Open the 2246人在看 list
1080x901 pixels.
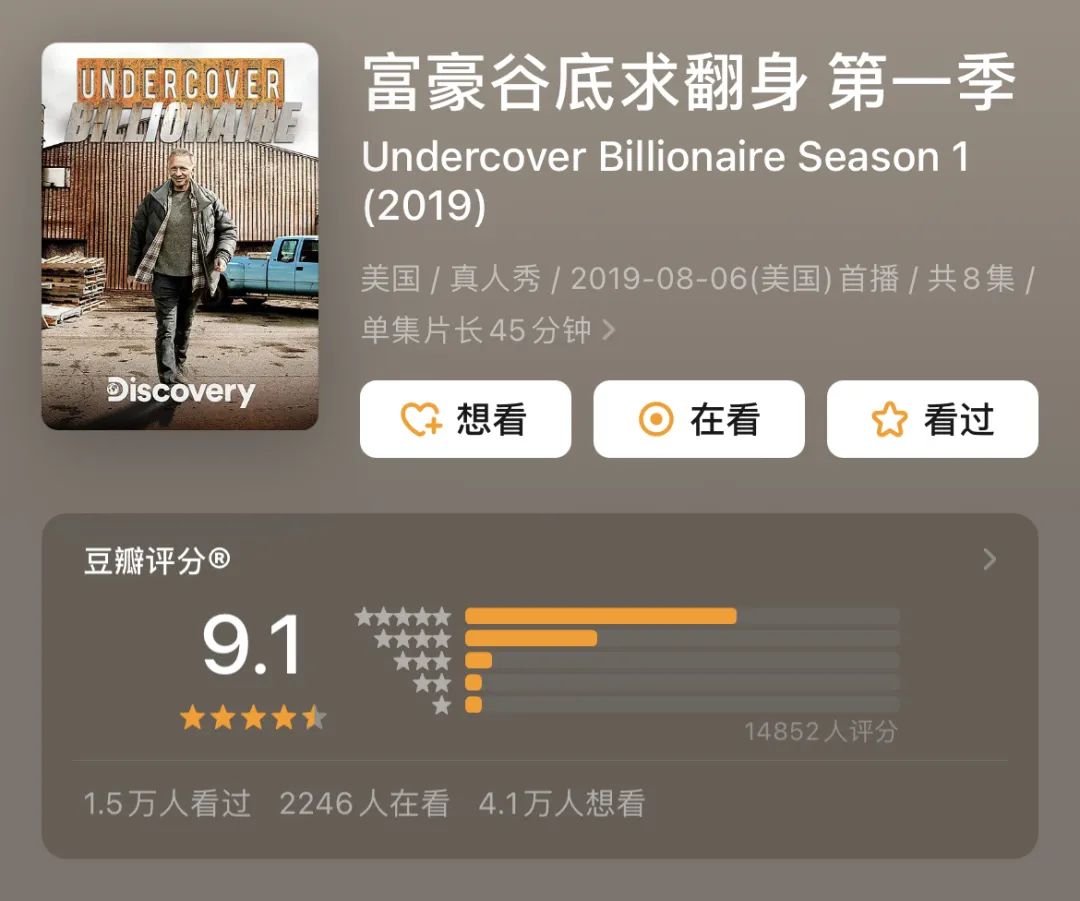364,804
